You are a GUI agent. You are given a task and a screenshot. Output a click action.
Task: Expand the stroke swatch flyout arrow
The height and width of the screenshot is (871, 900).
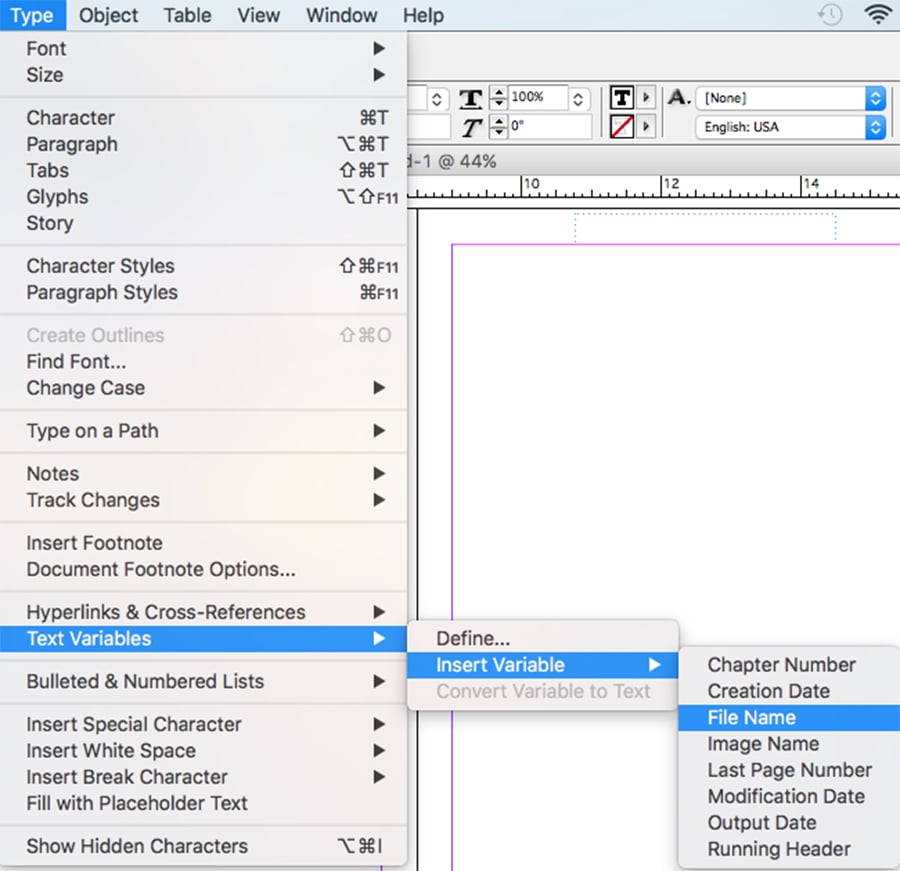(646, 127)
